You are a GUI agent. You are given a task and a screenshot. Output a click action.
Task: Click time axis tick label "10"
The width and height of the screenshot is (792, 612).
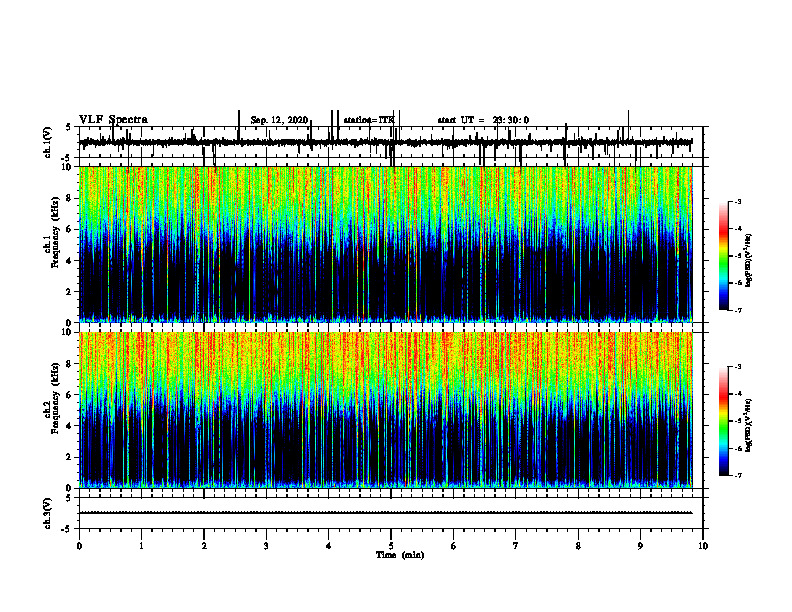tap(703, 546)
